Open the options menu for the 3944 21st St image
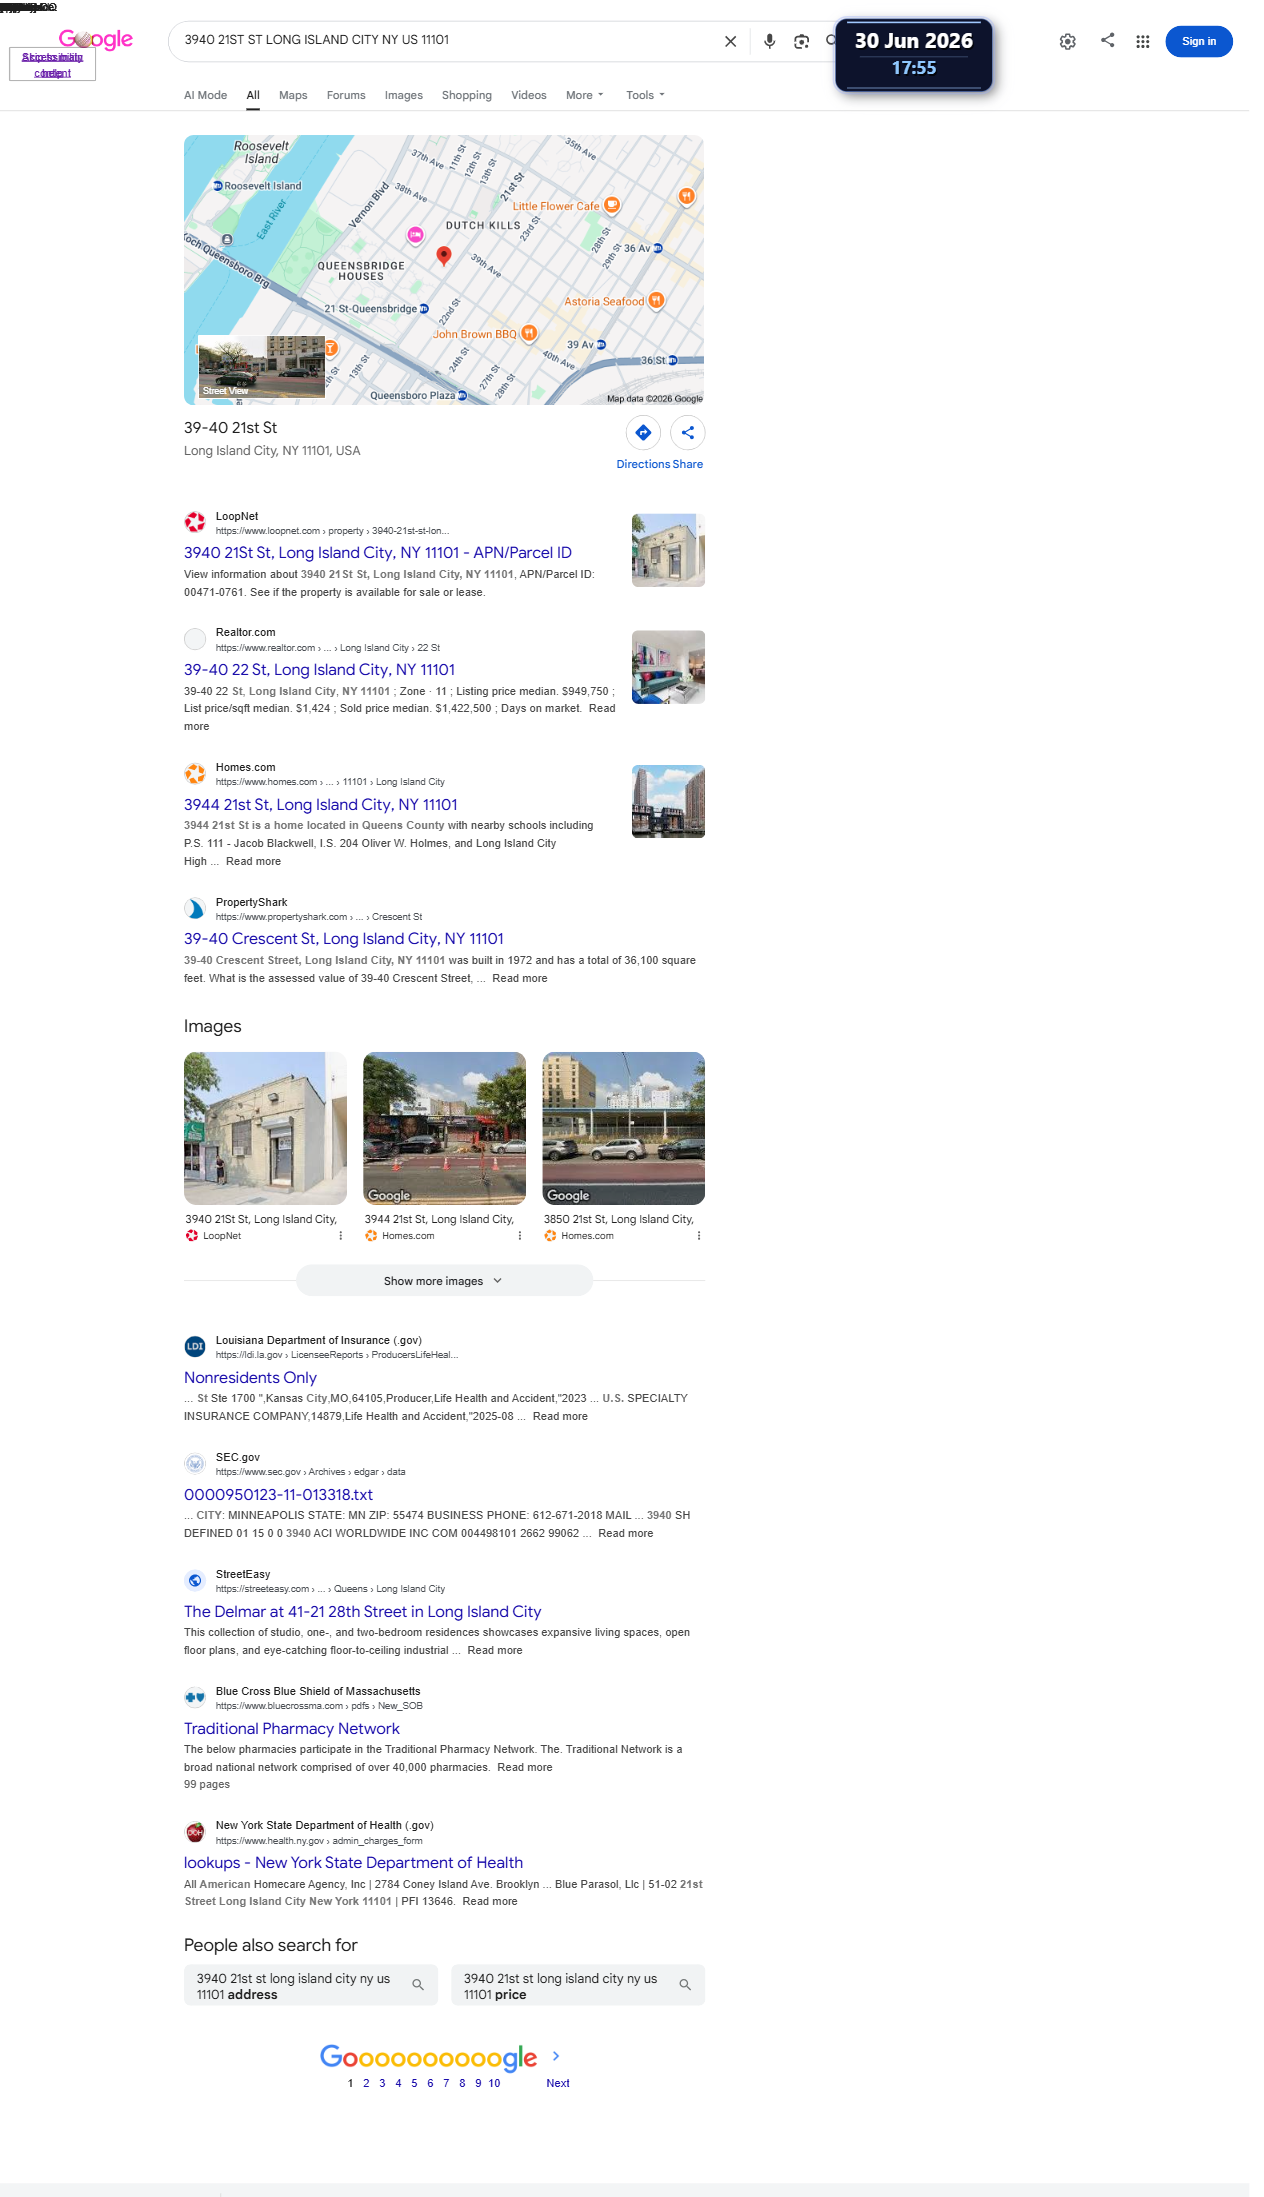Image resolution: width=1264 pixels, height=2197 pixels. [520, 1236]
